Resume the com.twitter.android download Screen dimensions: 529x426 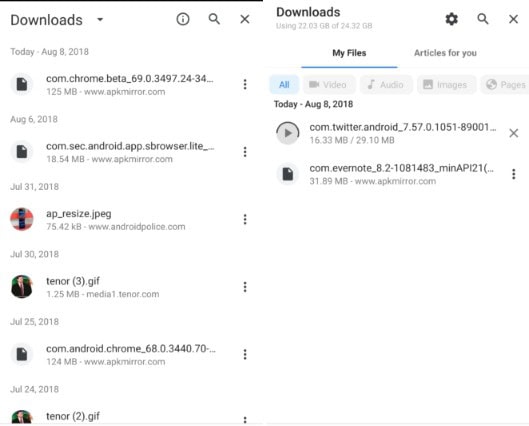(287, 133)
